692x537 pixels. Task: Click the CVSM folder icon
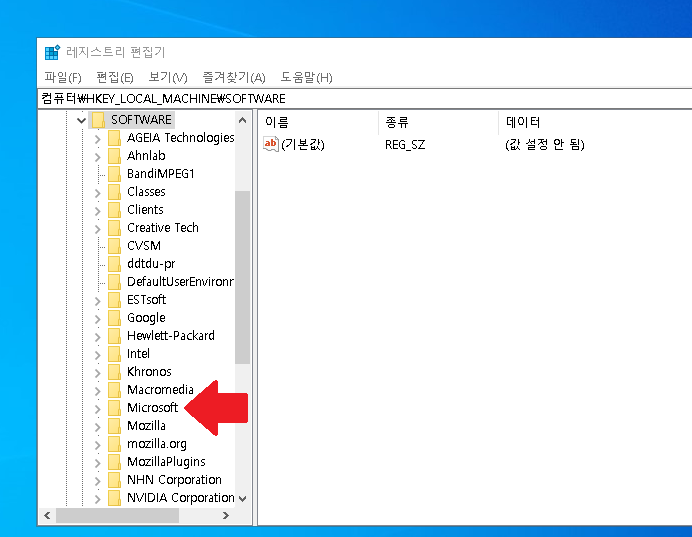[x=114, y=246]
